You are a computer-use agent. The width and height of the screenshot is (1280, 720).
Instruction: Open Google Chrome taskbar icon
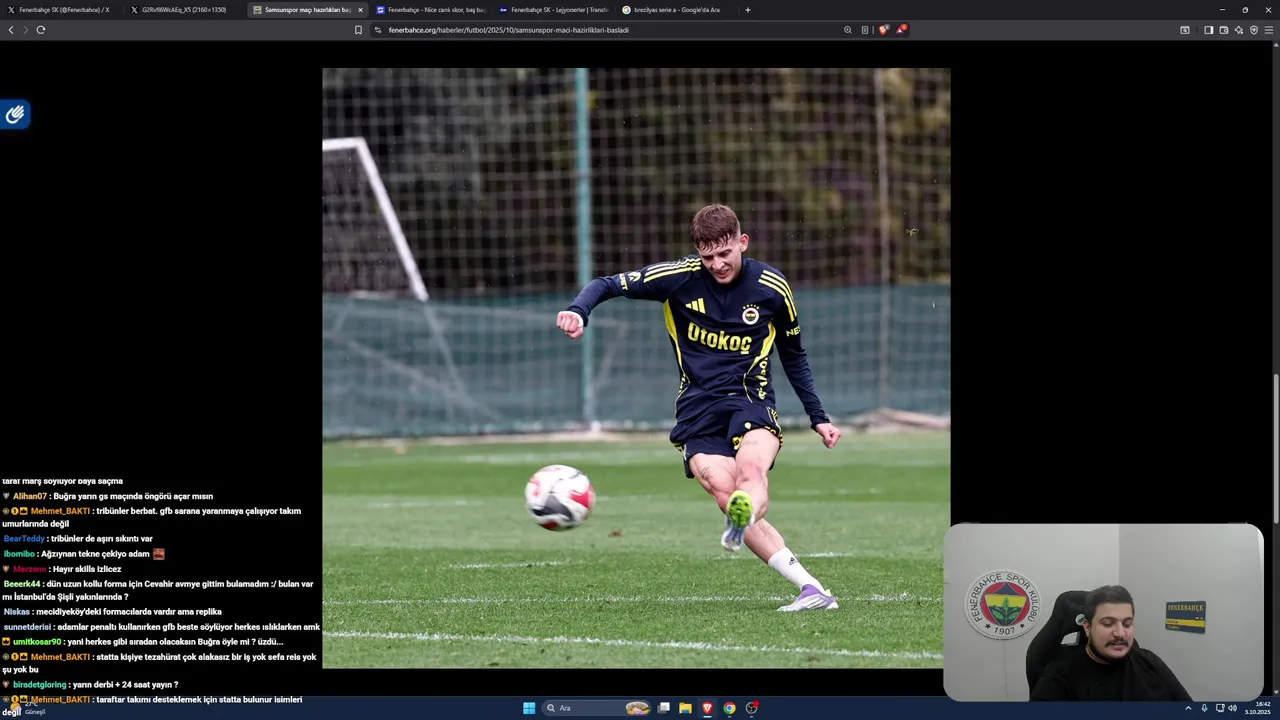[729, 708]
